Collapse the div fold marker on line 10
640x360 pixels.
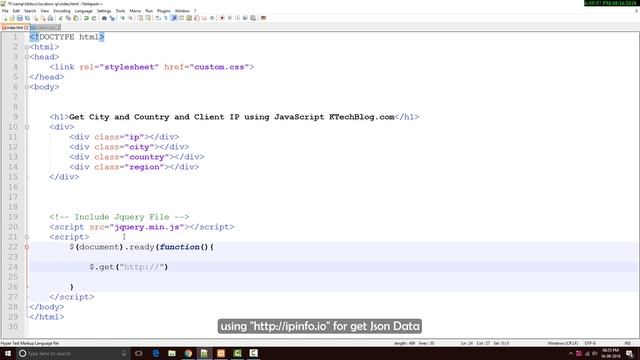27,127
